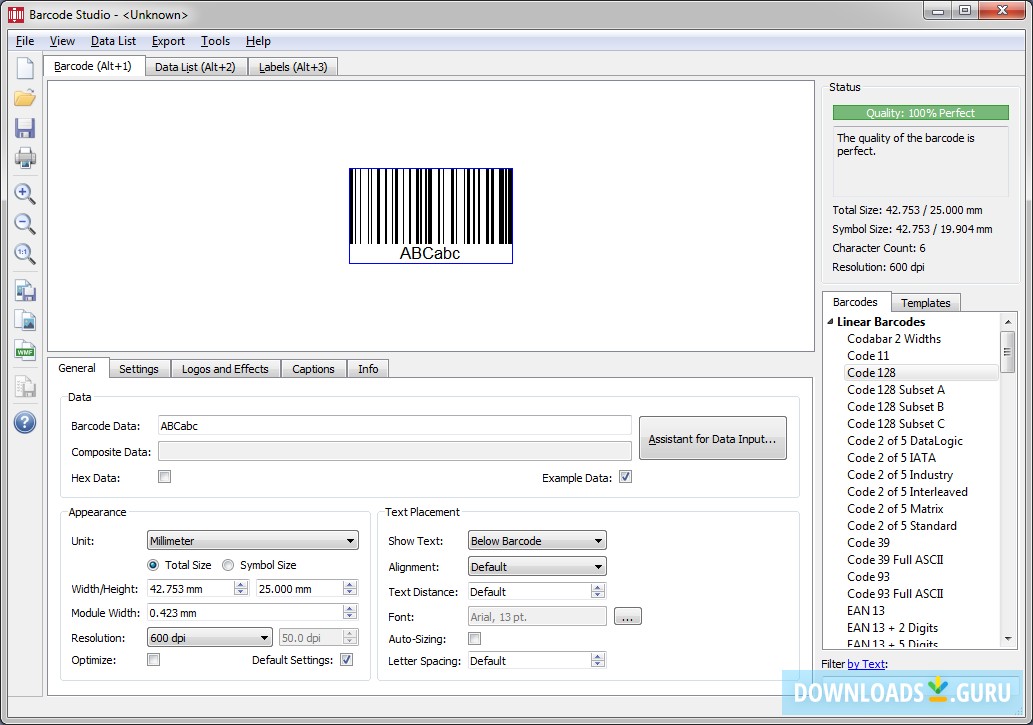Select the EAN 13 barcode type
Screen dimensions: 1033x725
point(865,610)
